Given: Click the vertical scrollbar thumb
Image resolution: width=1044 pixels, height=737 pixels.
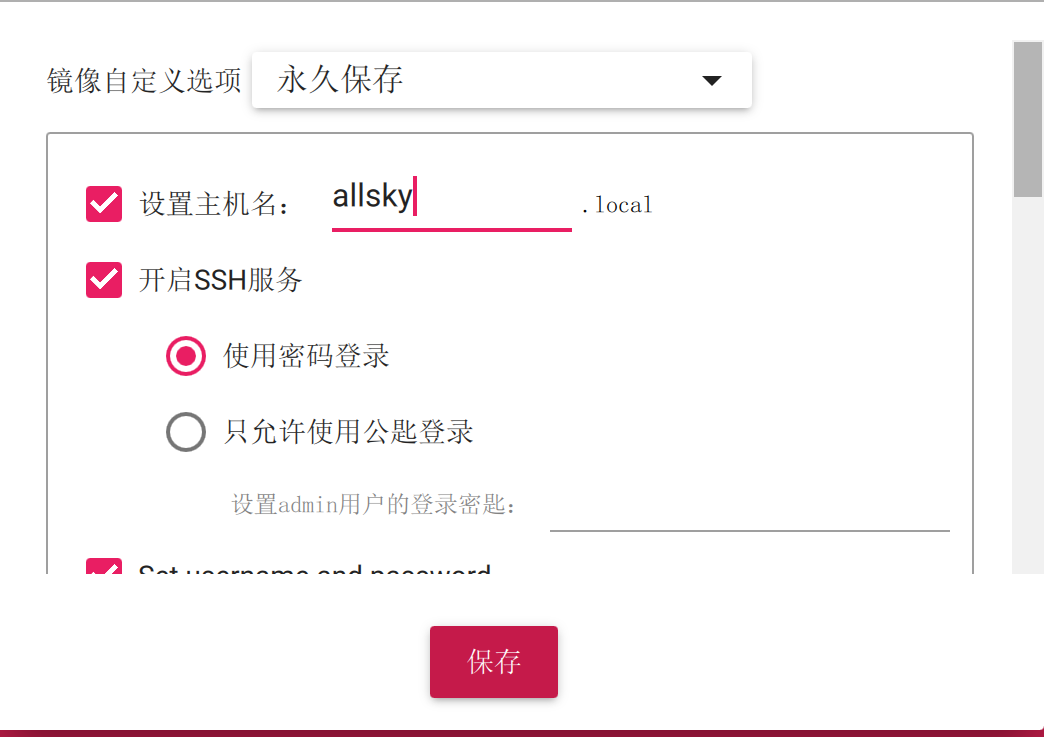Looking at the screenshot, I should point(1028,120).
